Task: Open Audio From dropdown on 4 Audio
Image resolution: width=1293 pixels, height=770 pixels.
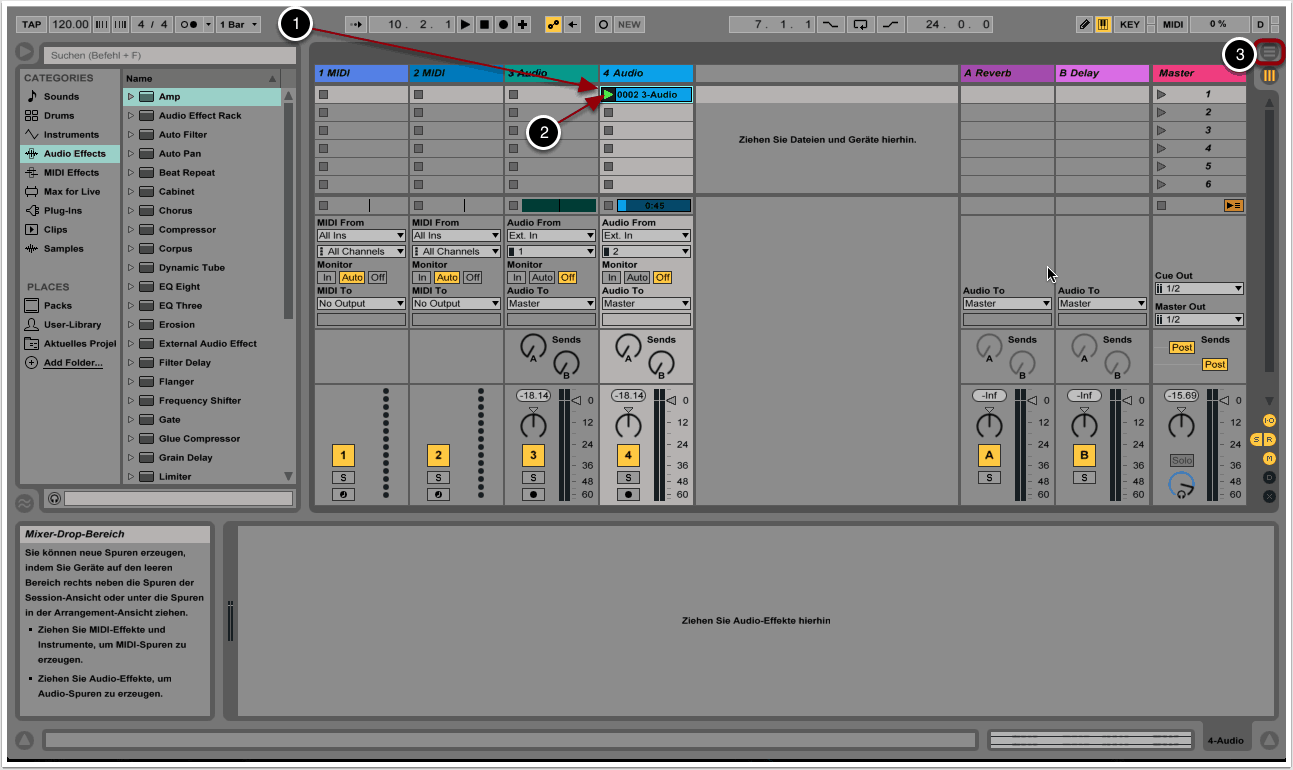Action: click(646, 236)
